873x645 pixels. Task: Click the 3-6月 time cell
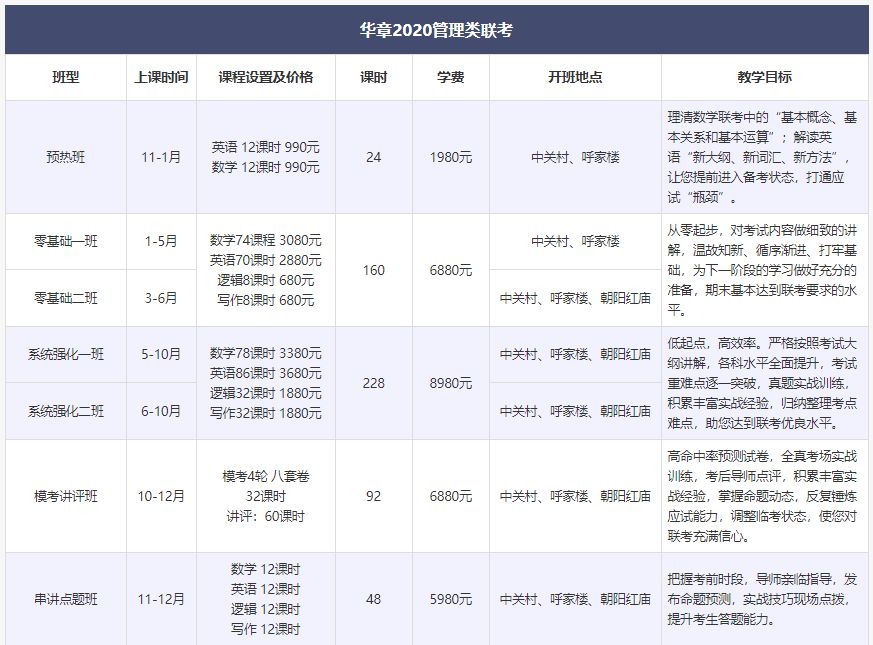[x=161, y=298]
